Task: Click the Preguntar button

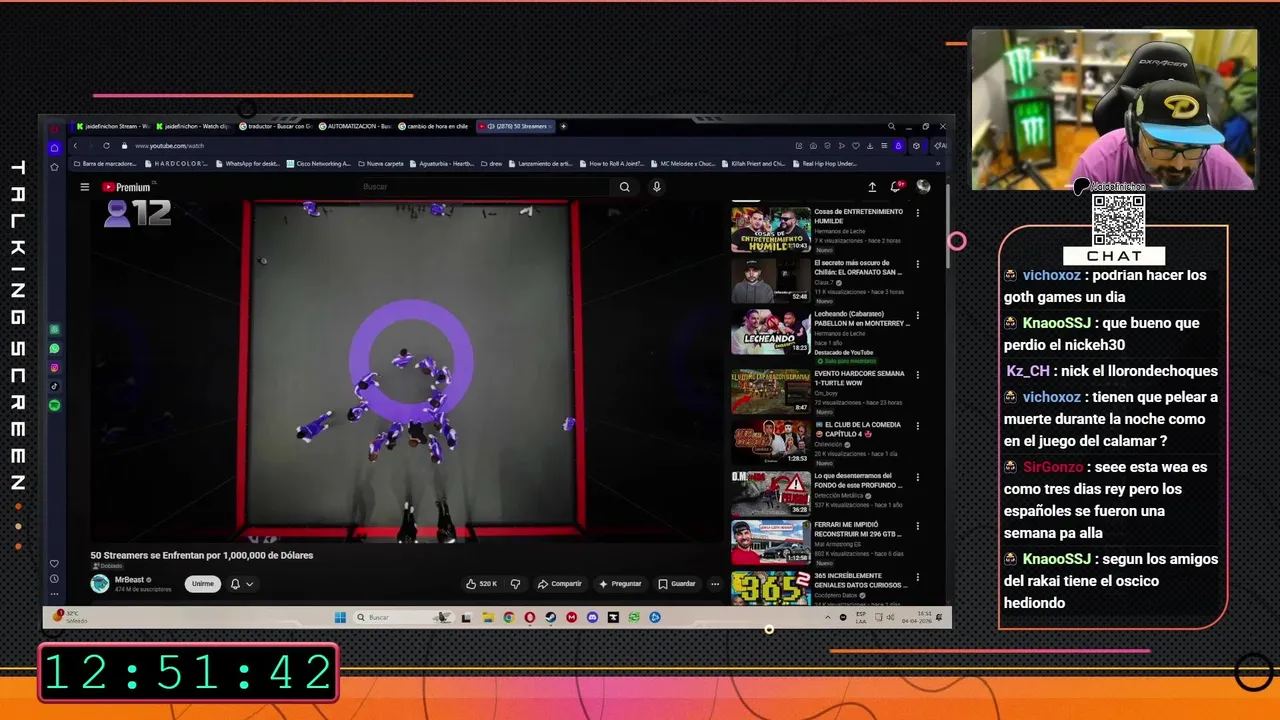Action: click(620, 584)
